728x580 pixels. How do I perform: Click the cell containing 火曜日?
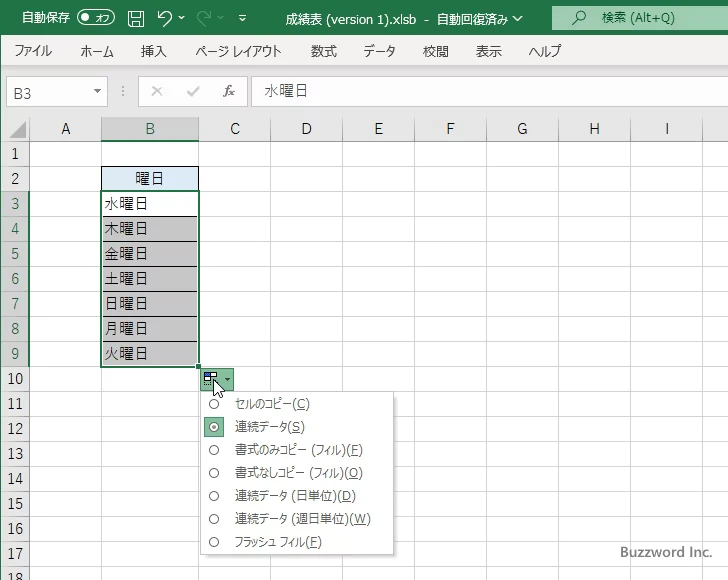click(150, 354)
